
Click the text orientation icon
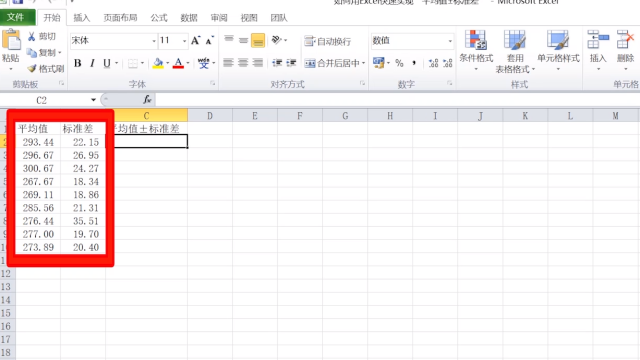(277, 40)
